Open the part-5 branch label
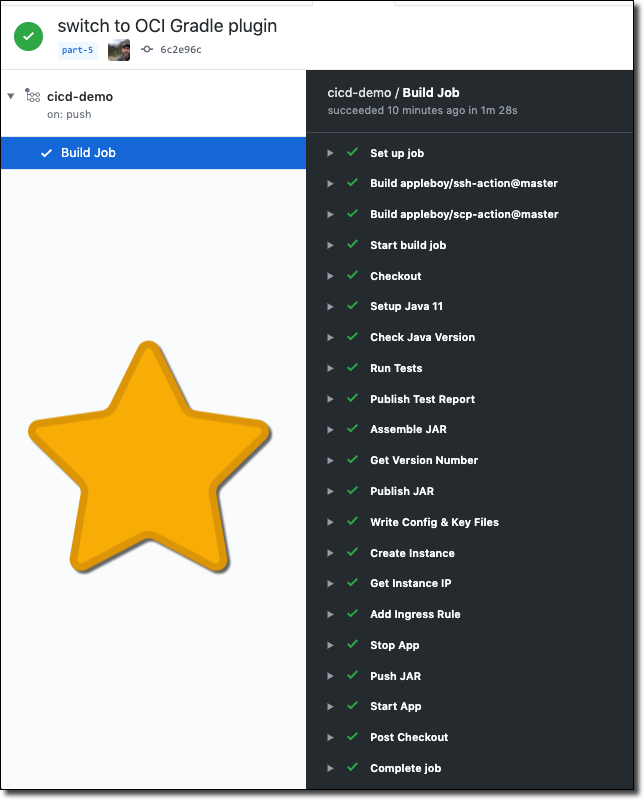The width and height of the screenshot is (644, 800). tap(77, 50)
